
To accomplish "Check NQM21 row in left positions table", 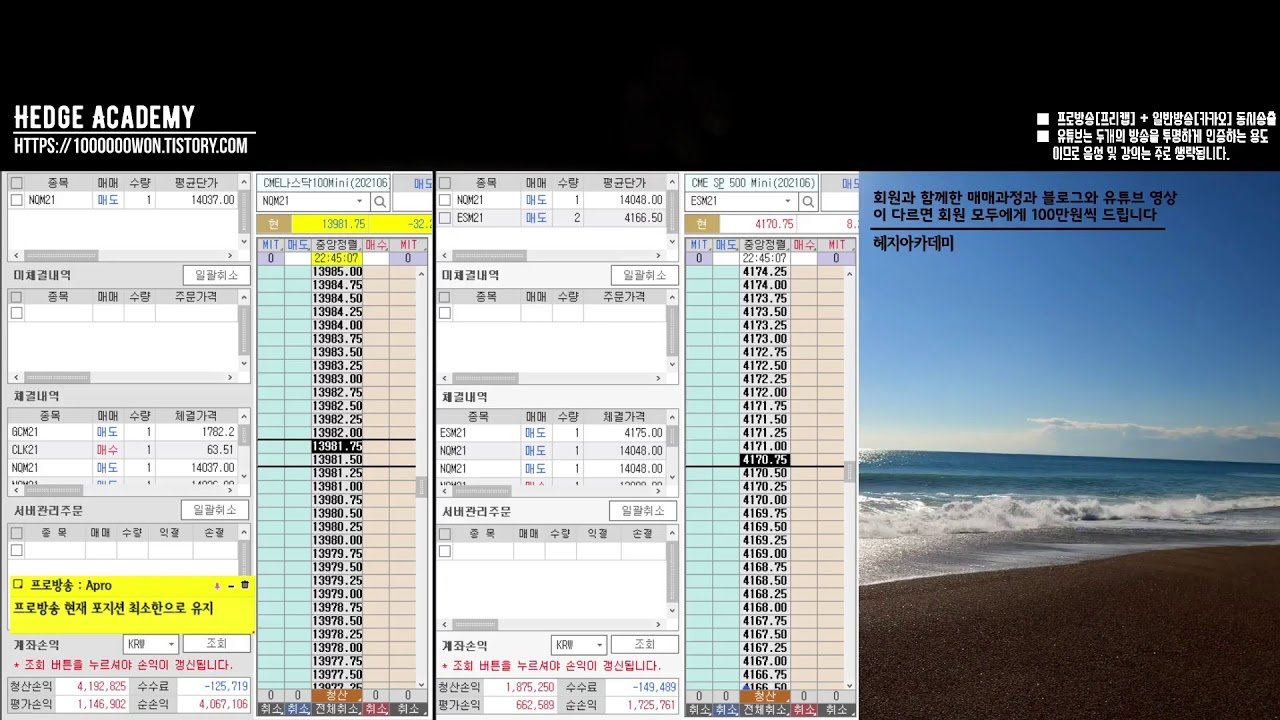I will 16,200.
